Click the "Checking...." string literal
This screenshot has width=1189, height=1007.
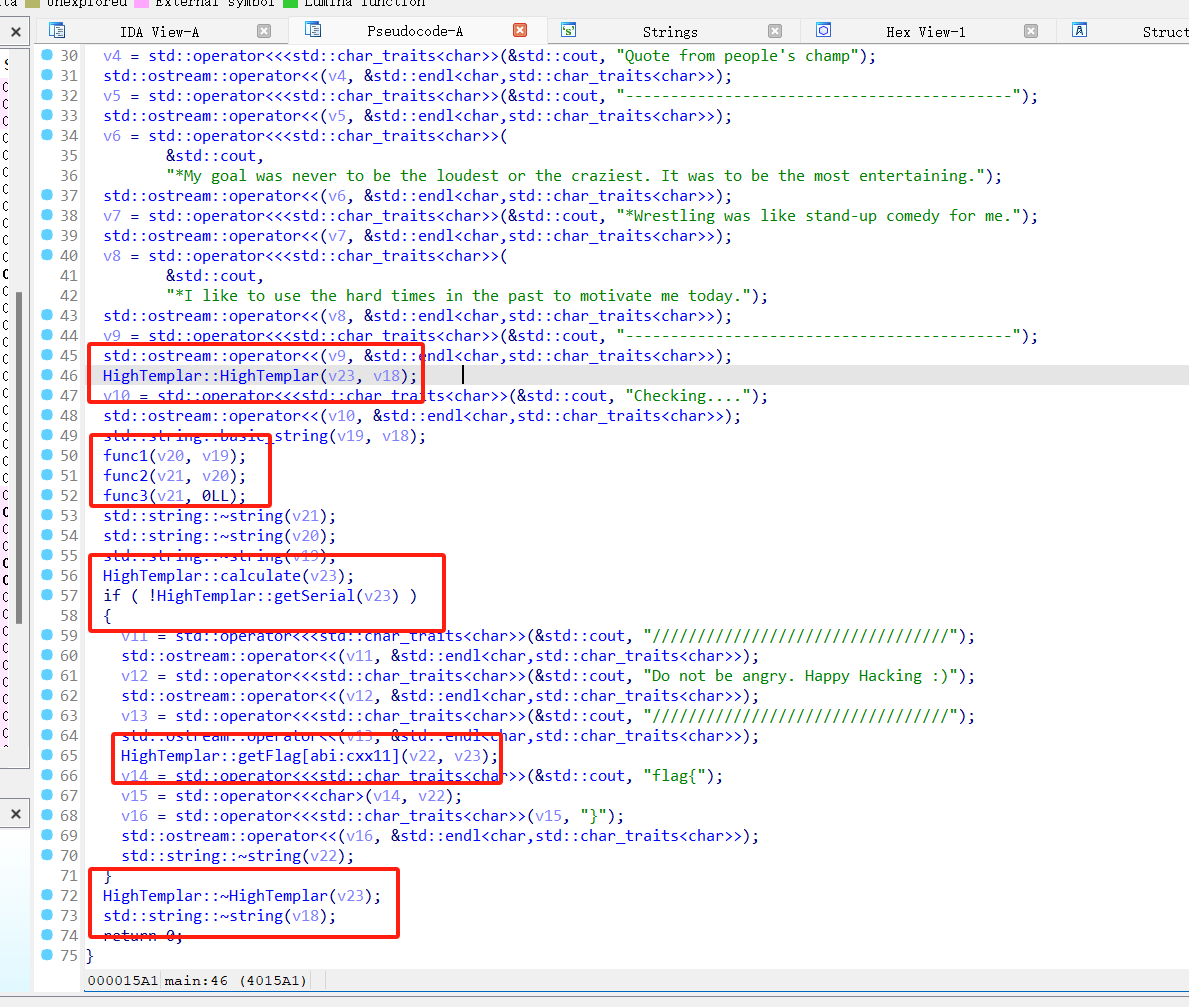(x=688, y=396)
